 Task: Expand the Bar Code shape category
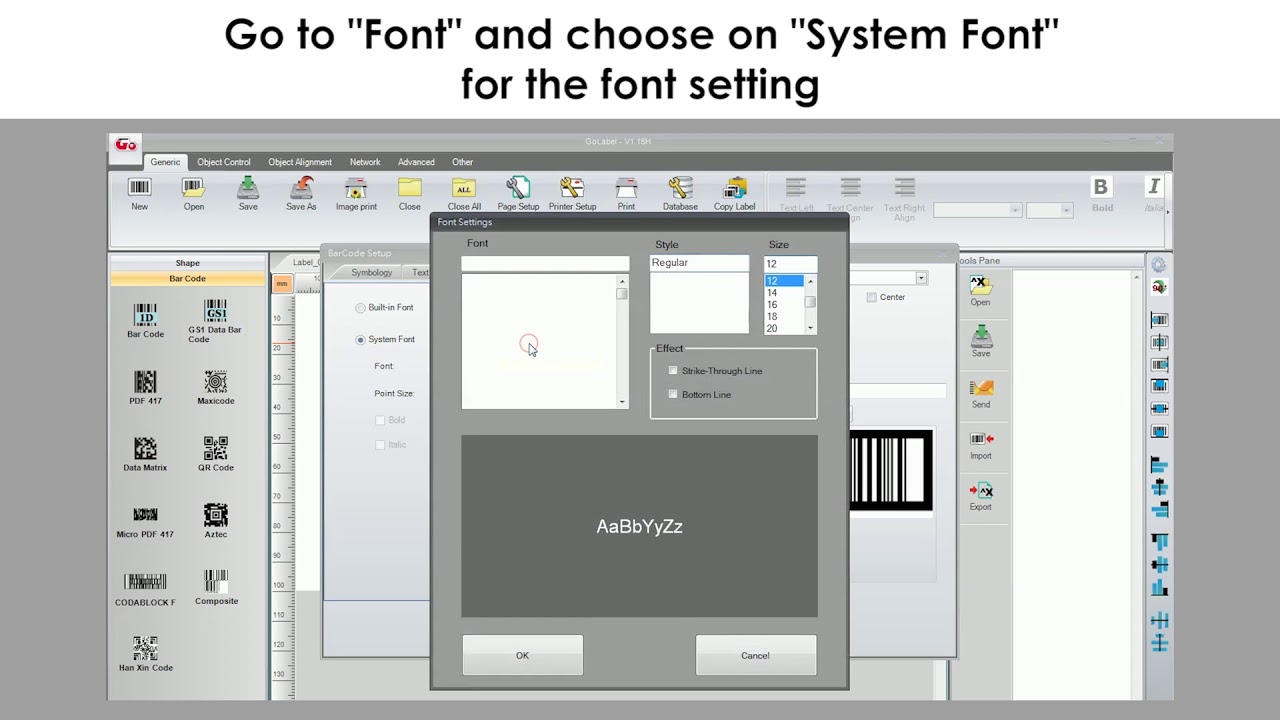[x=188, y=279]
